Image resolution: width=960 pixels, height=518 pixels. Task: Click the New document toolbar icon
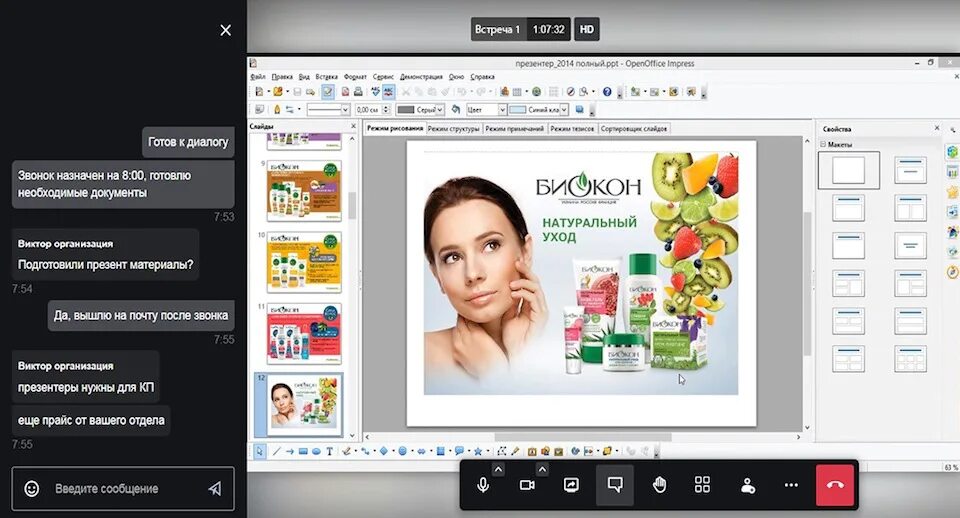point(260,92)
